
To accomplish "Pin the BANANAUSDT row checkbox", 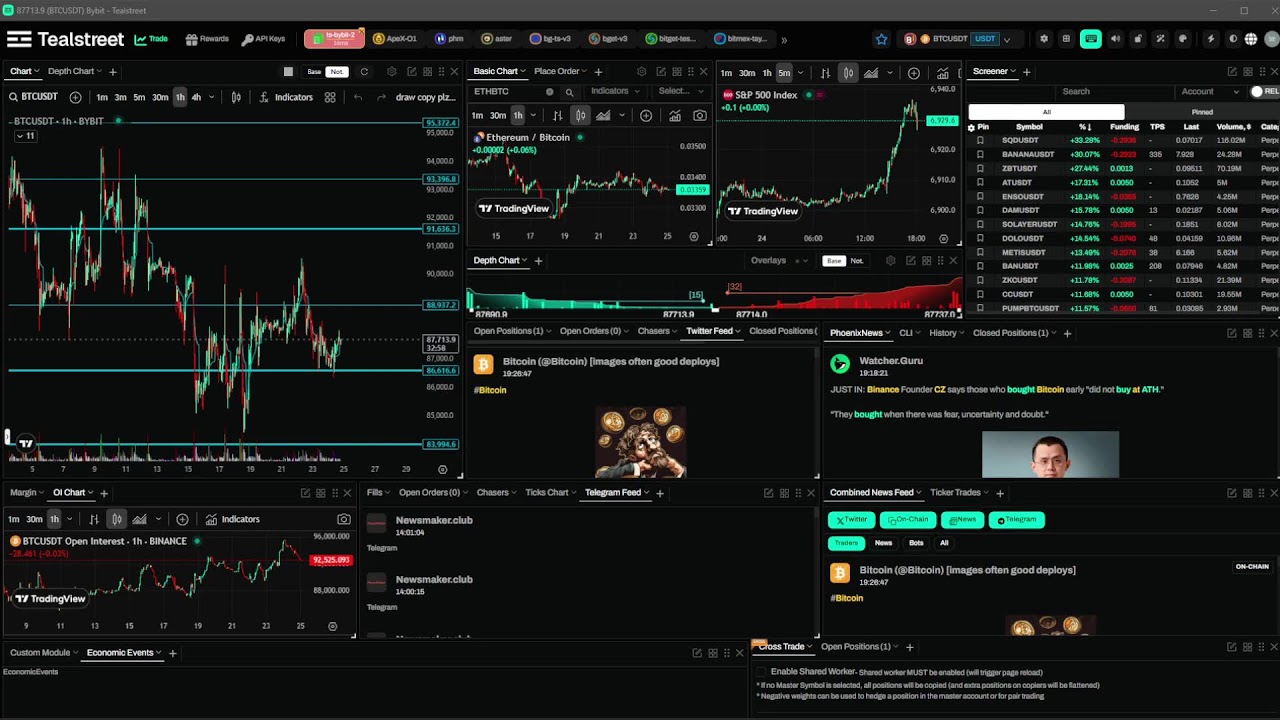I will (980, 154).
